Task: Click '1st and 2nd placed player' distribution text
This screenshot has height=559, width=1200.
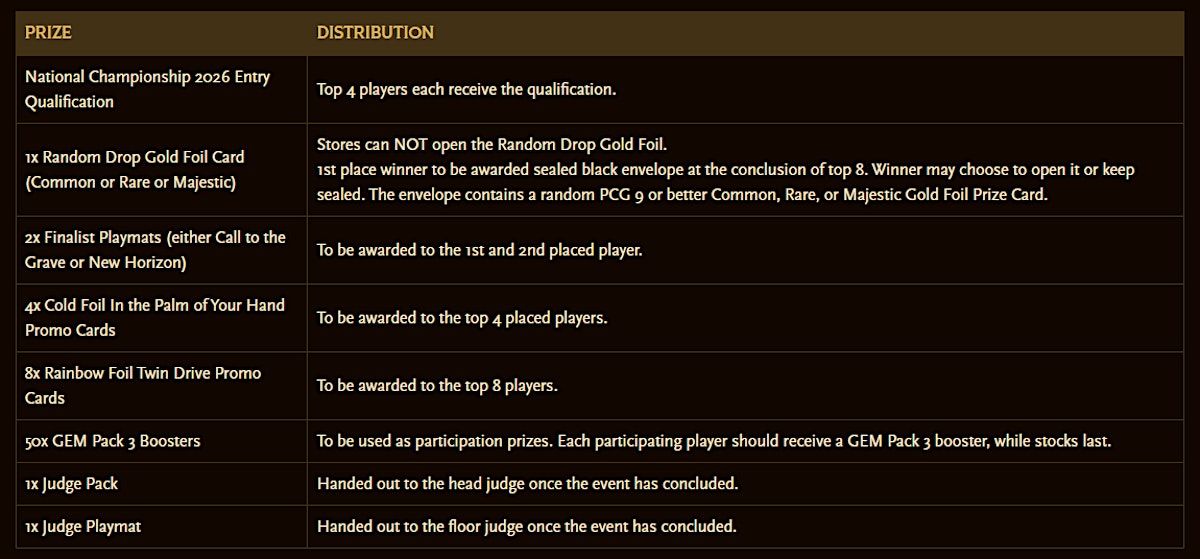Action: (479, 249)
